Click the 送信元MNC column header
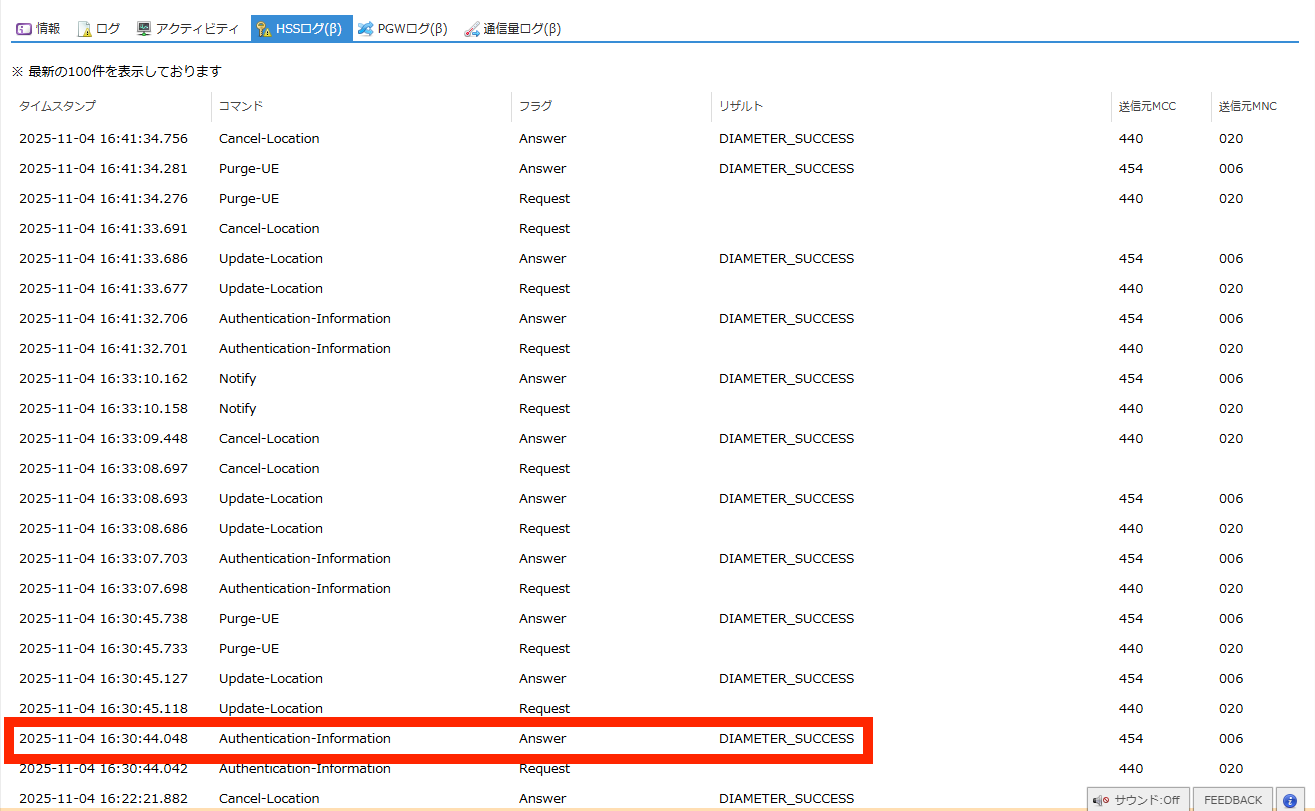This screenshot has height=811, width=1315. (1247, 106)
